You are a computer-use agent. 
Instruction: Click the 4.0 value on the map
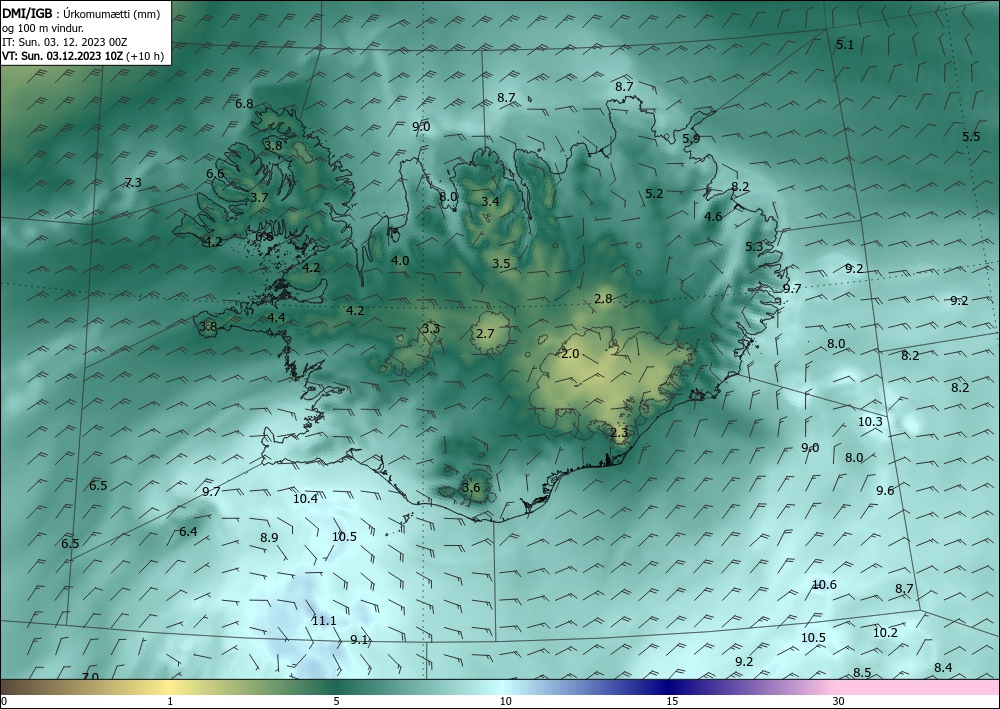click(400, 261)
